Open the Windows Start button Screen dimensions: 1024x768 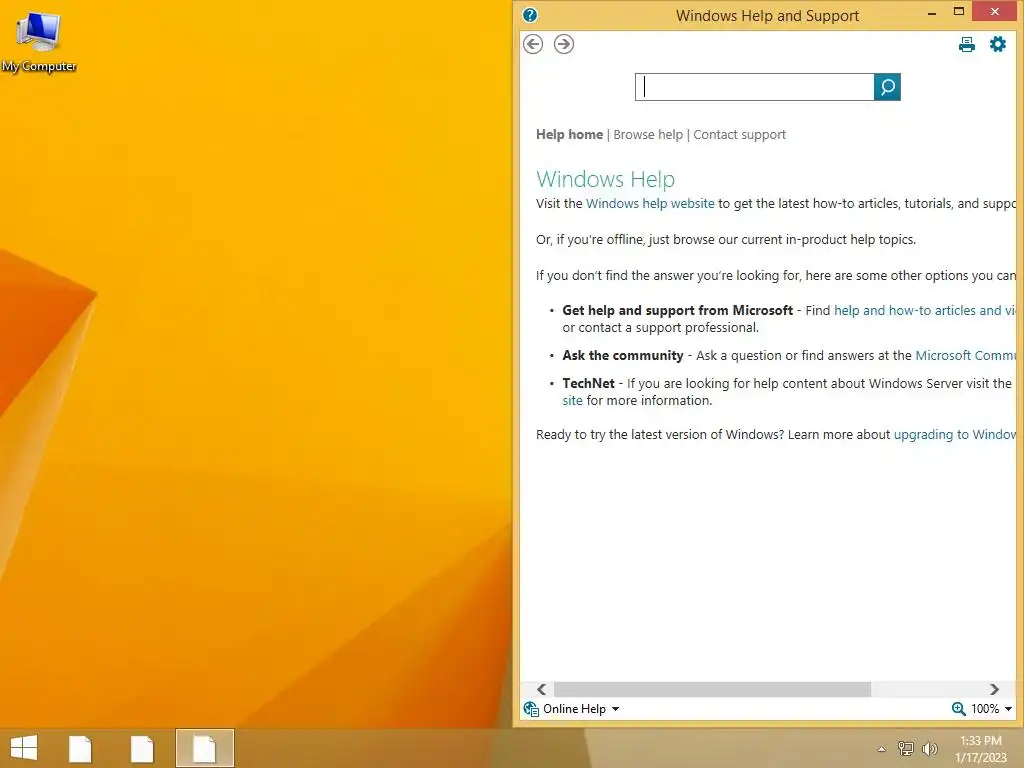click(x=24, y=748)
